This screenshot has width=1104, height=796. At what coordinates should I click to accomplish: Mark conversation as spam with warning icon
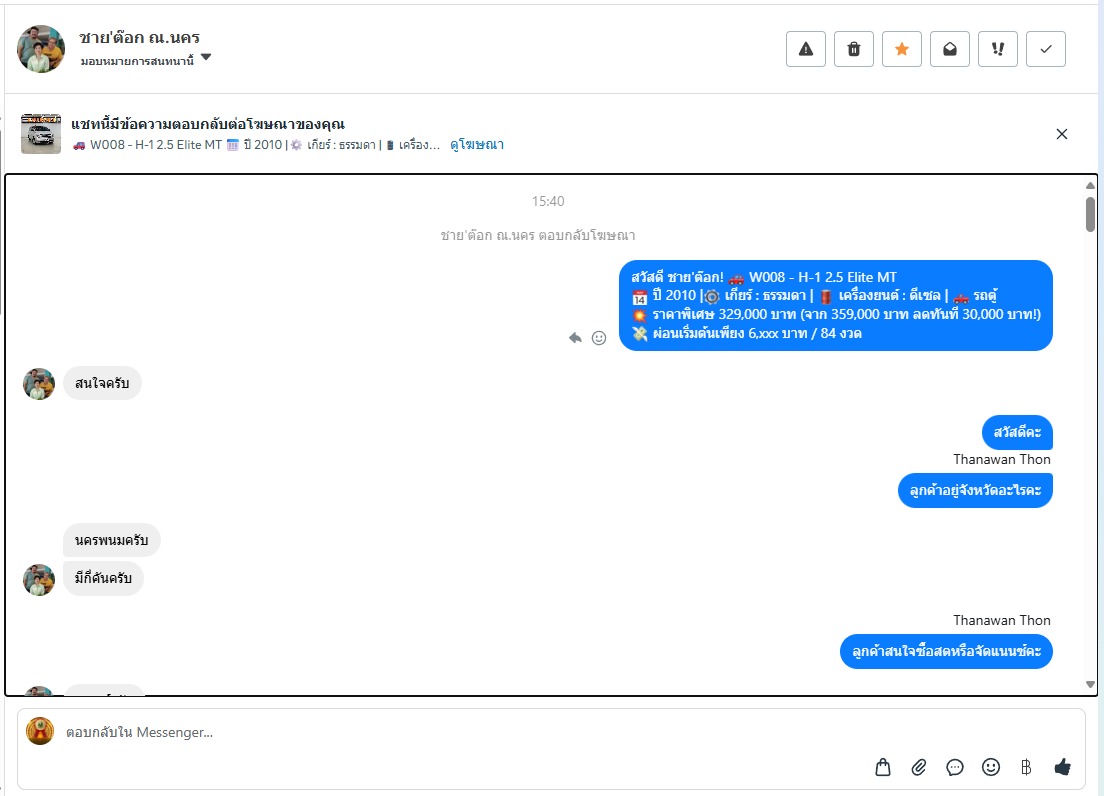(805, 49)
